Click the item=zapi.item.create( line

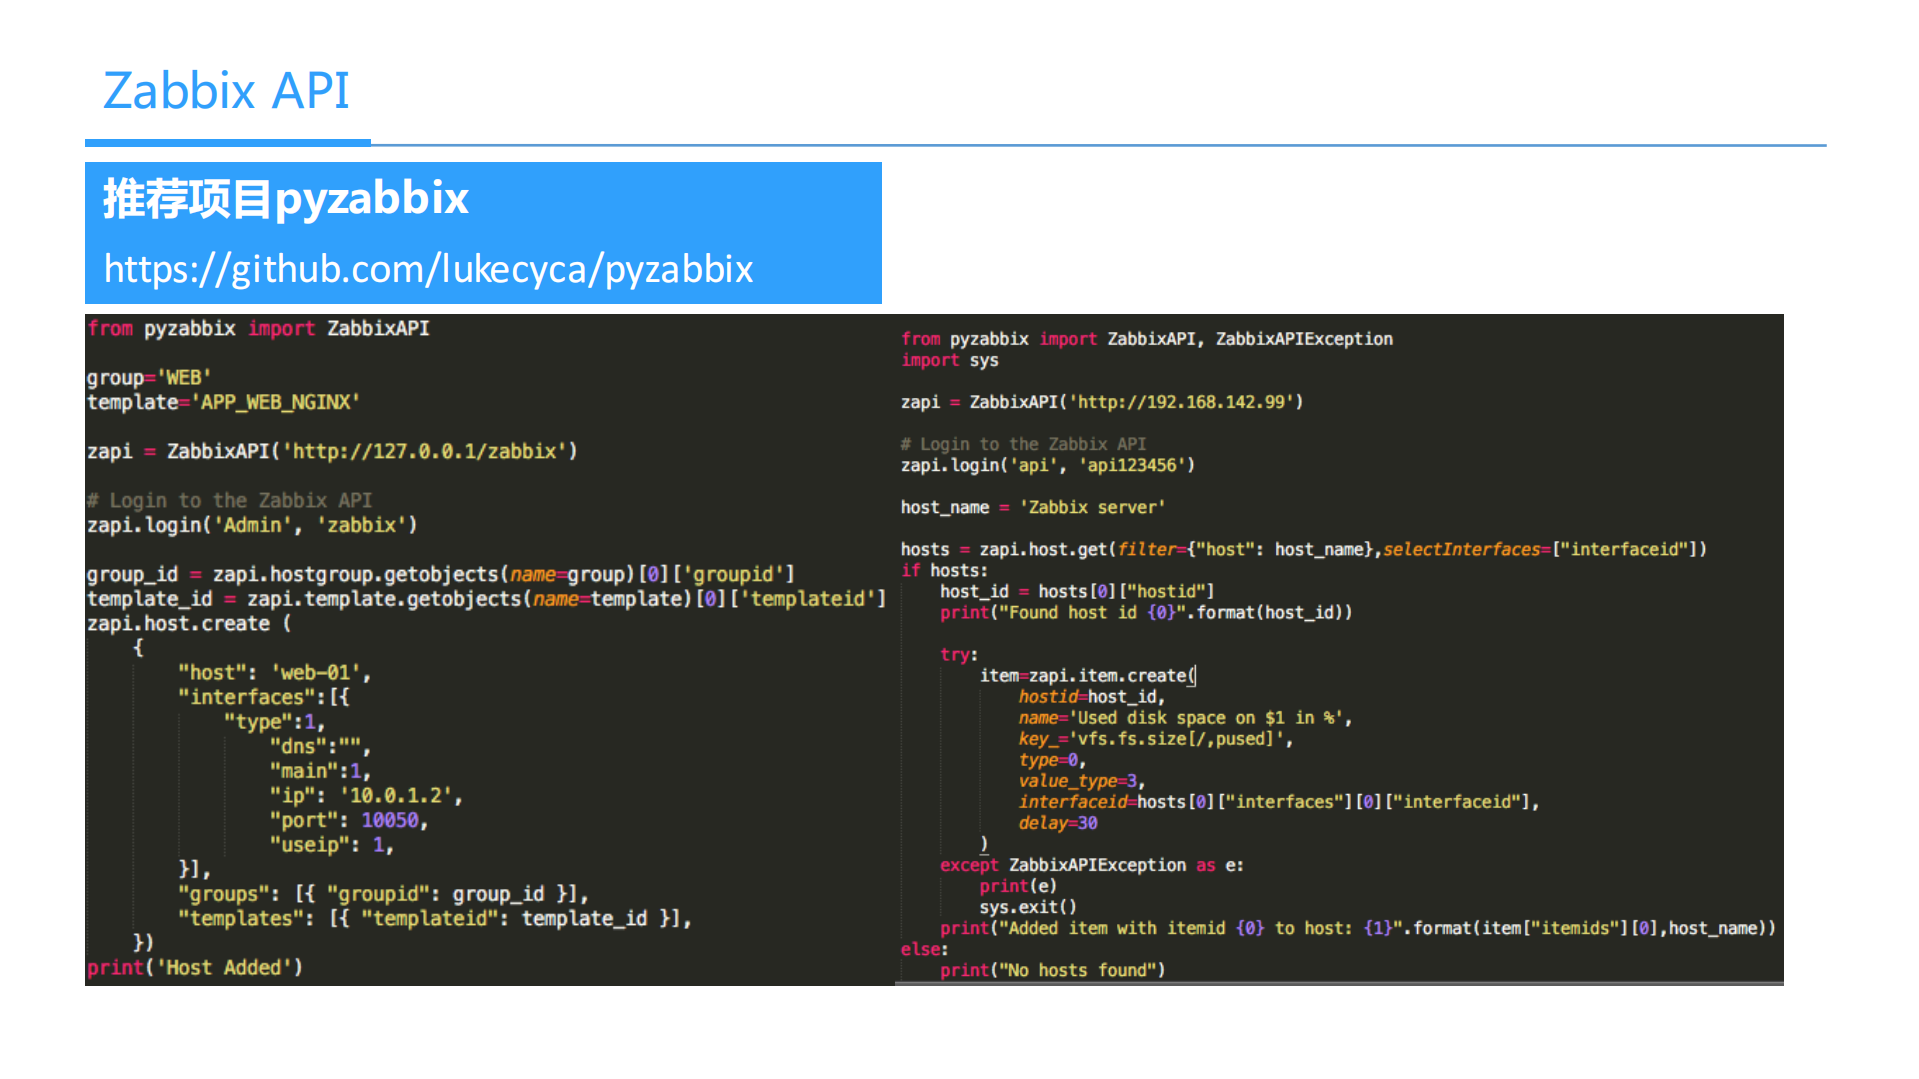pos(1087,676)
